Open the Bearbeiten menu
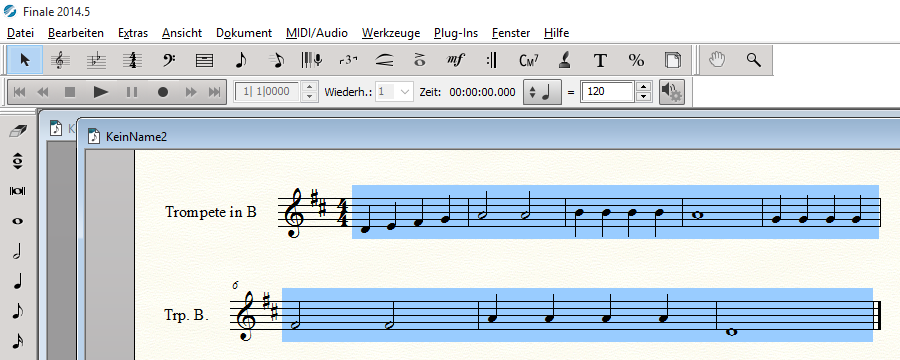The image size is (900, 360). pos(76,33)
